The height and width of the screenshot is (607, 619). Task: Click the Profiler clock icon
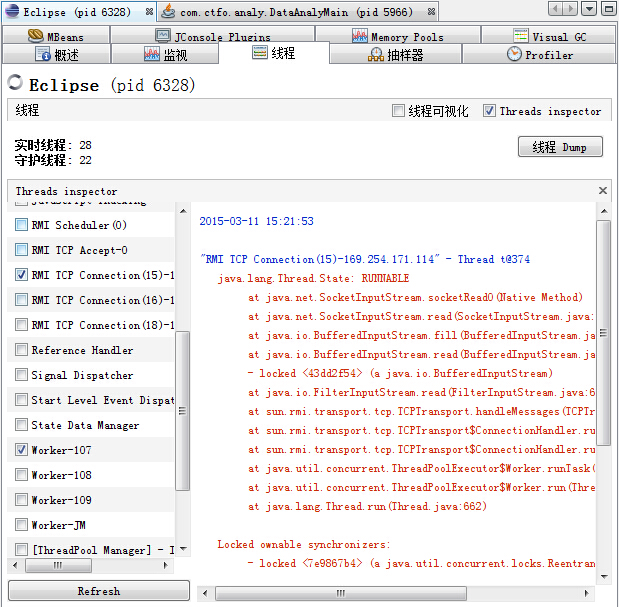tap(514, 54)
